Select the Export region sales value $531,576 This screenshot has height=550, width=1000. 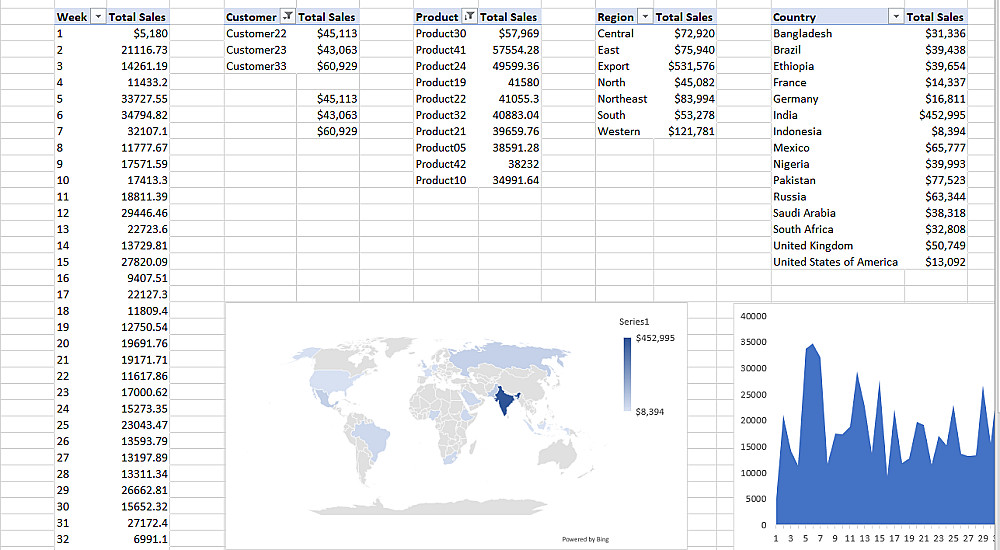coord(686,66)
